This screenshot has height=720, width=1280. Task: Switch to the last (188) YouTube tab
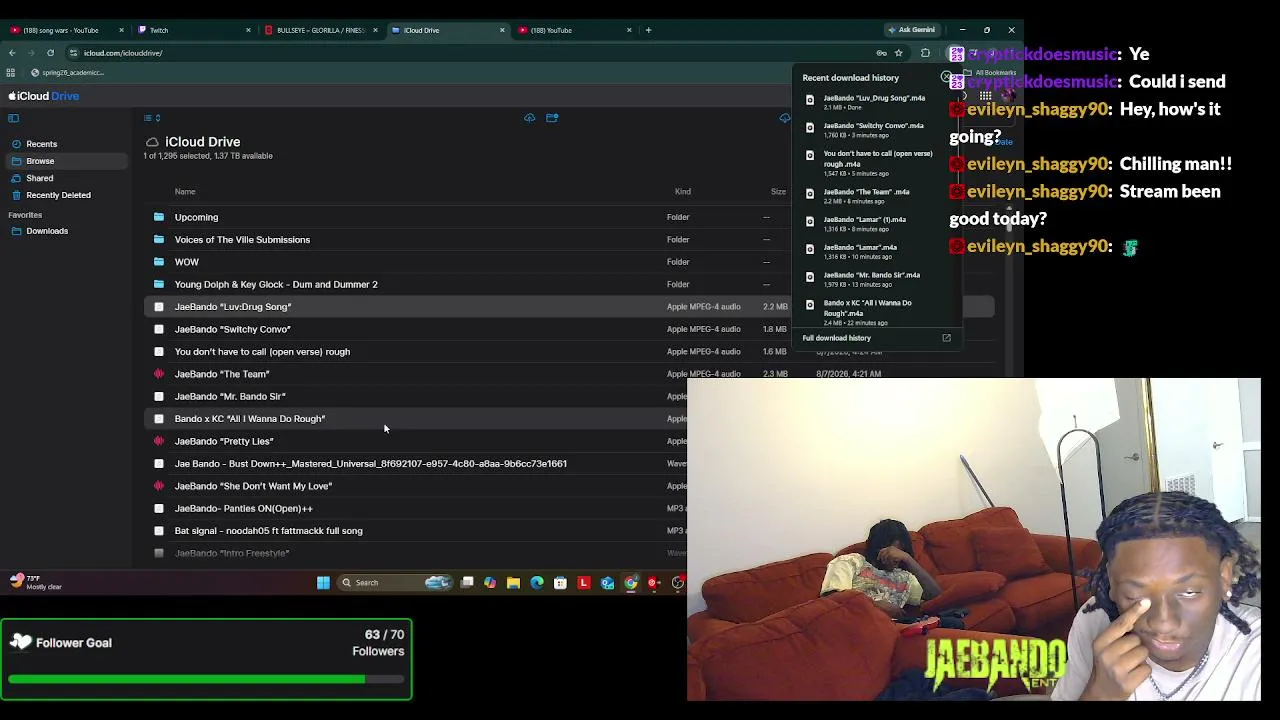pos(574,30)
